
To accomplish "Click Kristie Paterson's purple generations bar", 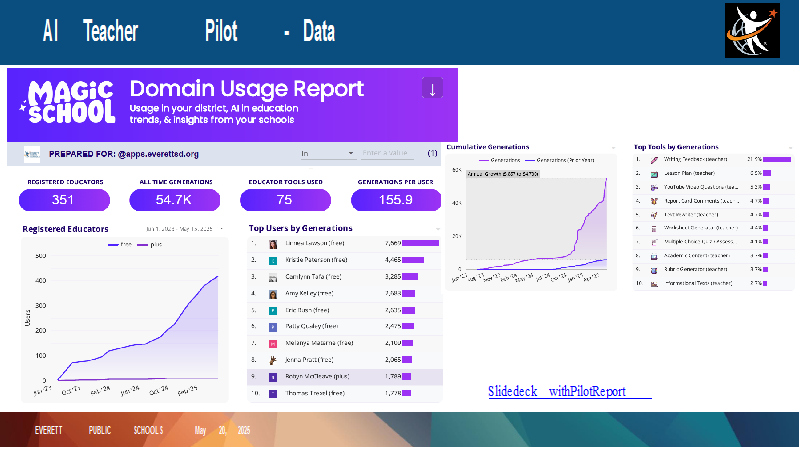I will [x=413, y=260].
